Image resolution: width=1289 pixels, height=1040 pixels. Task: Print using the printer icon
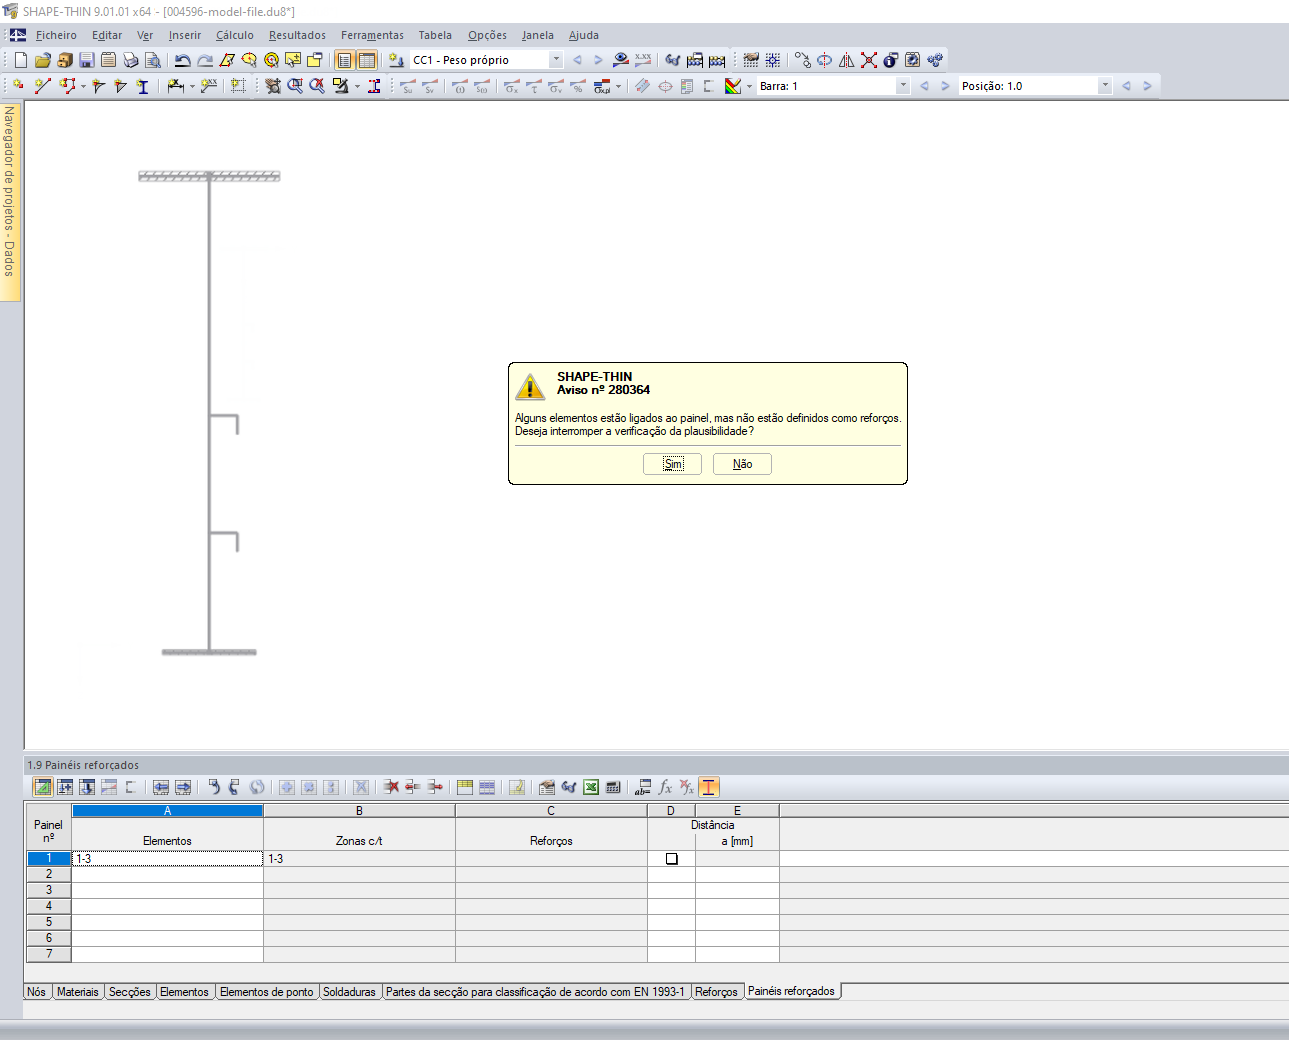[x=130, y=60]
